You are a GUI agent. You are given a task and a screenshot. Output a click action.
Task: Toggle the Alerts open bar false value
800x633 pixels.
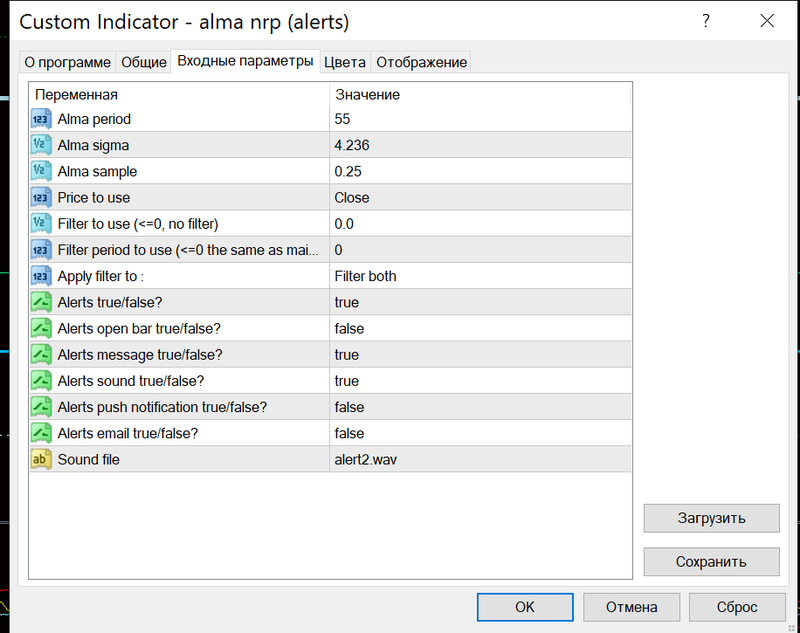(x=349, y=329)
